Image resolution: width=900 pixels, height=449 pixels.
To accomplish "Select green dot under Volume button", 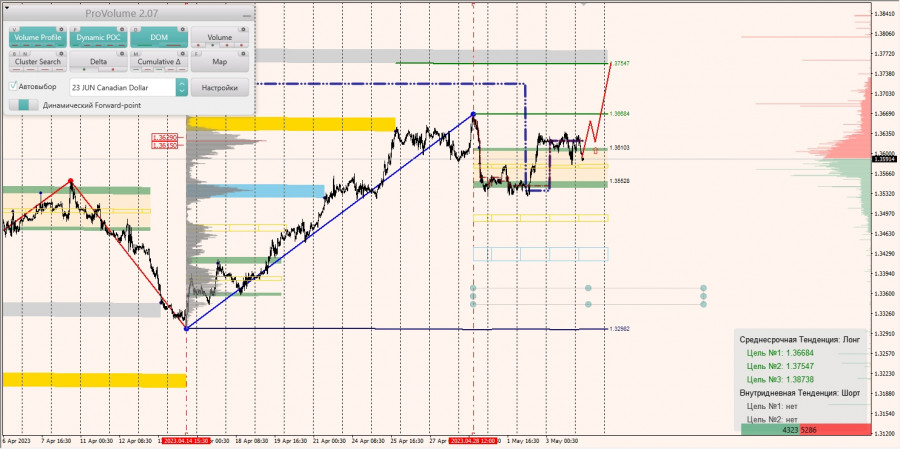I will tap(213, 44).
